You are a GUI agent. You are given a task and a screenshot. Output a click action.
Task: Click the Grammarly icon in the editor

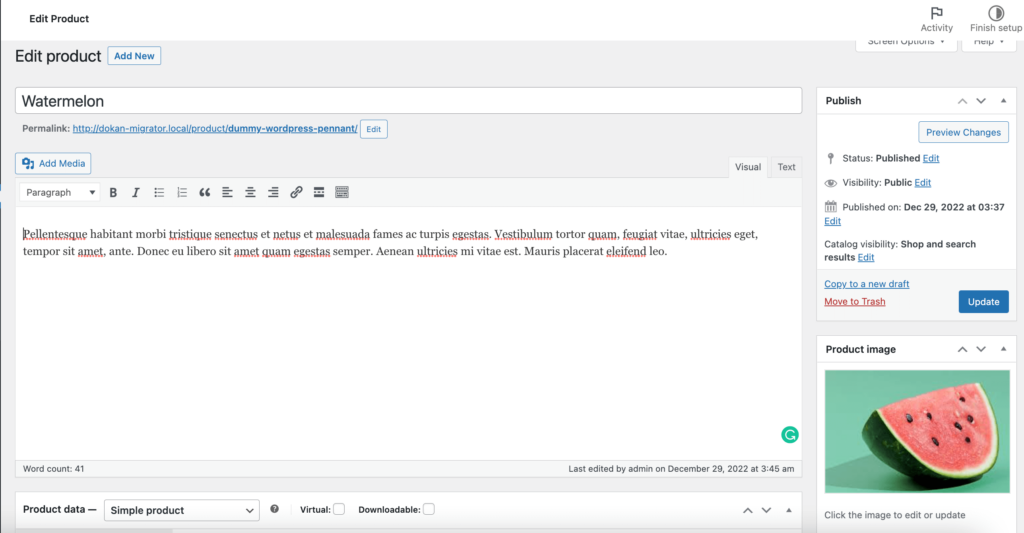pyautogui.click(x=790, y=435)
